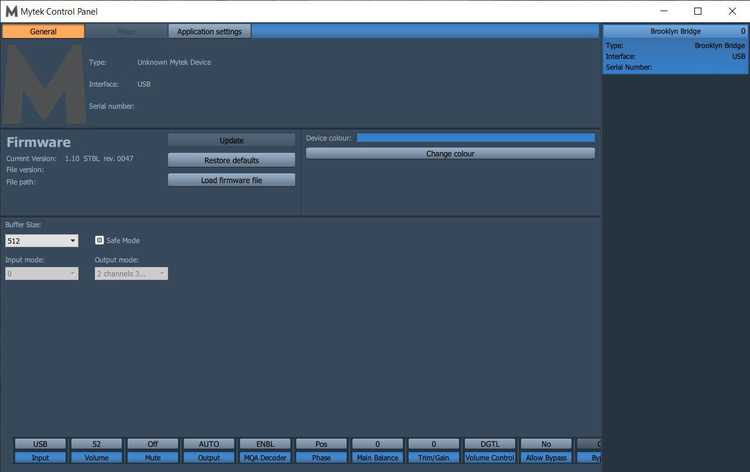The image size is (750, 472).
Task: Click Restore defaults button
Action: 232,160
